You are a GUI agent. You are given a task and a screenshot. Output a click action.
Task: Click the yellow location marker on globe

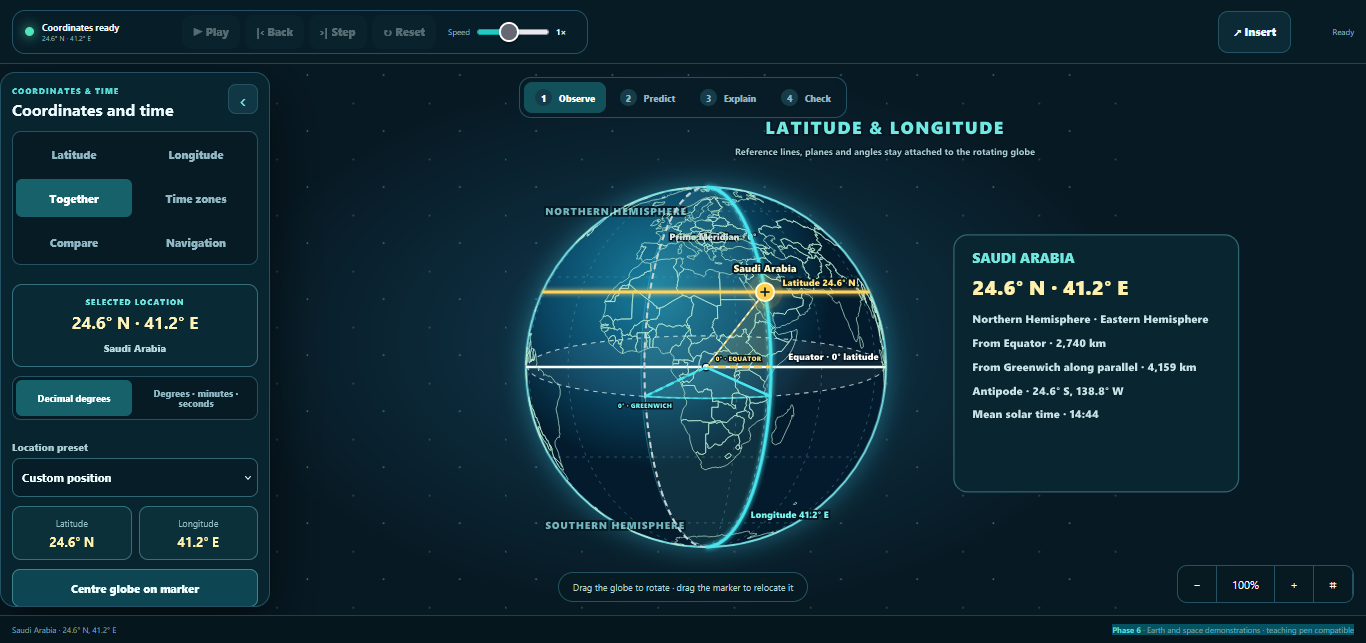(765, 292)
